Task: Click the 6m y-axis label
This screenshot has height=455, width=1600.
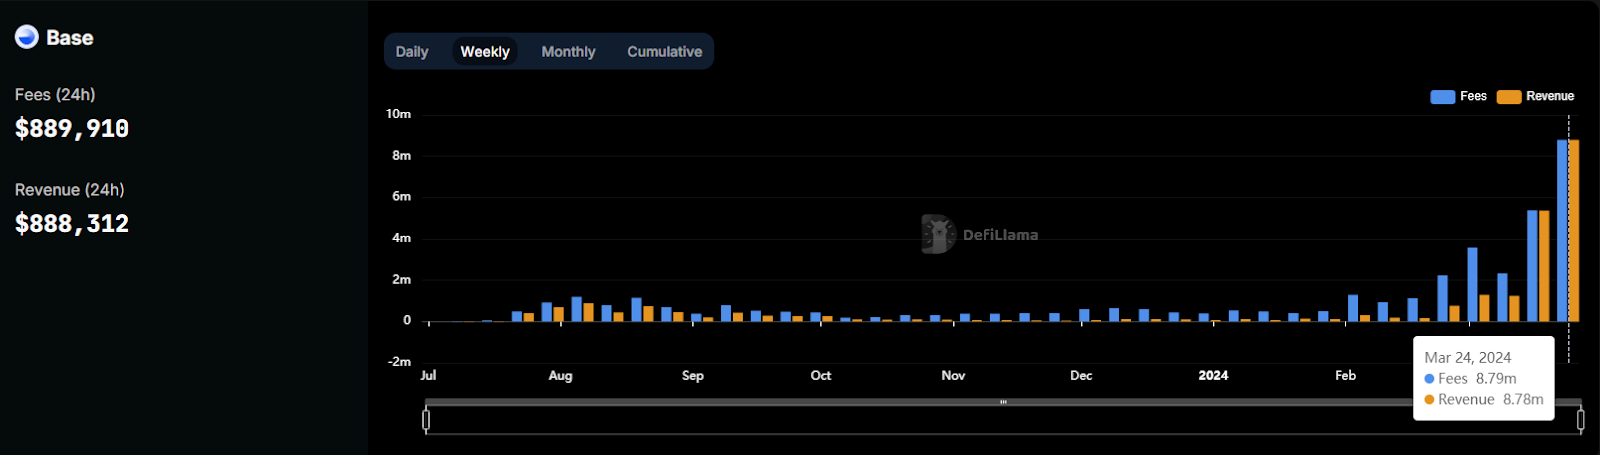Action: click(x=401, y=196)
